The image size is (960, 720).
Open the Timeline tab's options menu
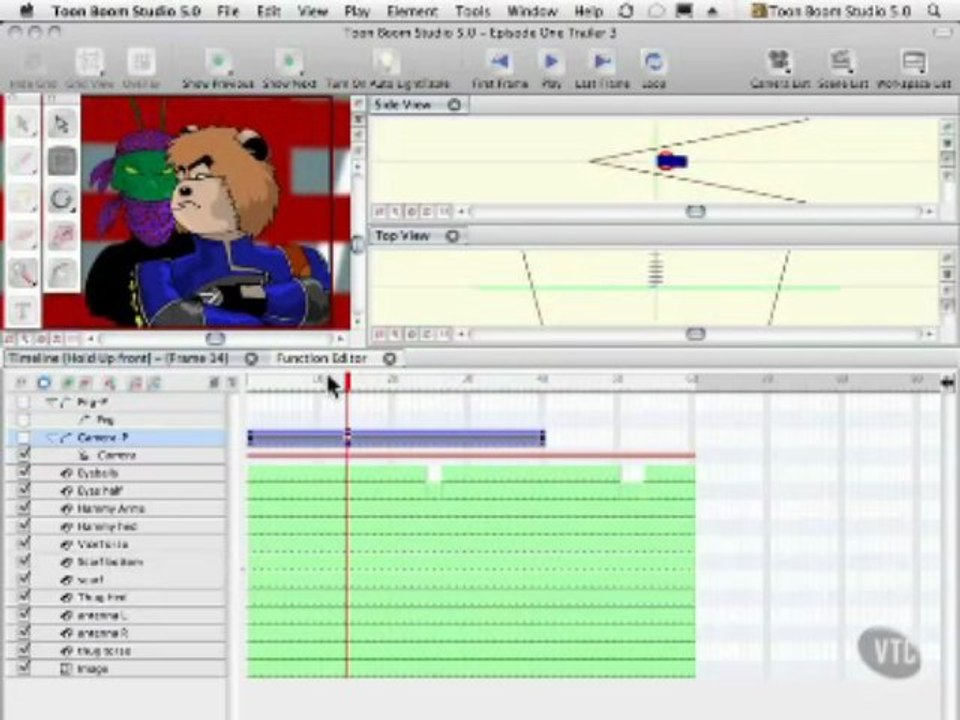tap(251, 359)
